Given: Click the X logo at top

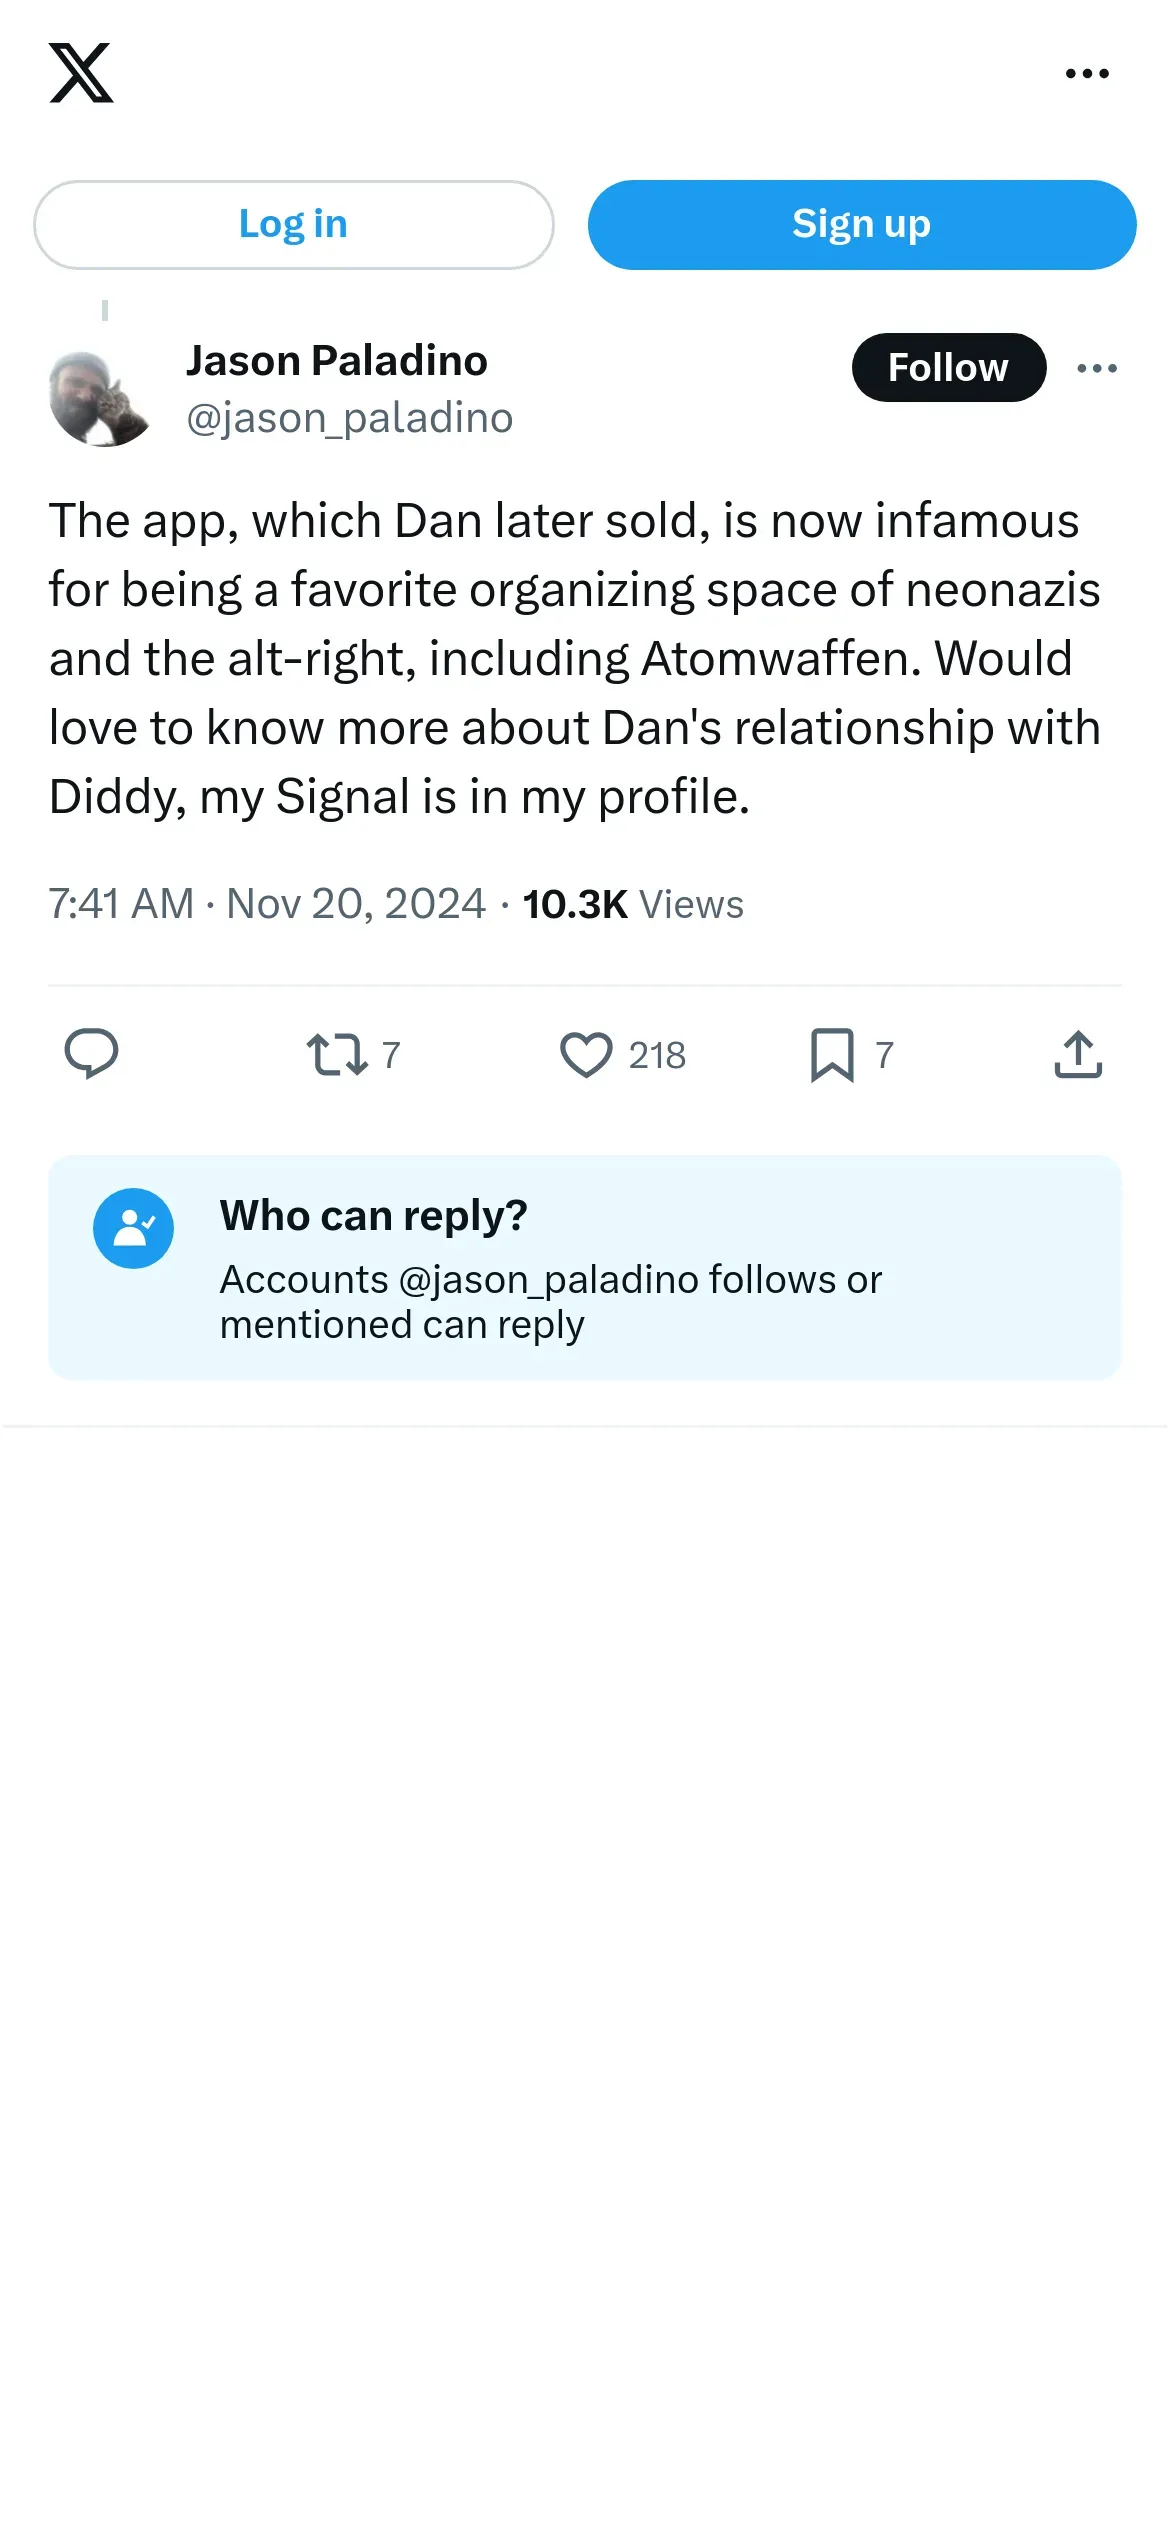Looking at the screenshot, I should (81, 73).
